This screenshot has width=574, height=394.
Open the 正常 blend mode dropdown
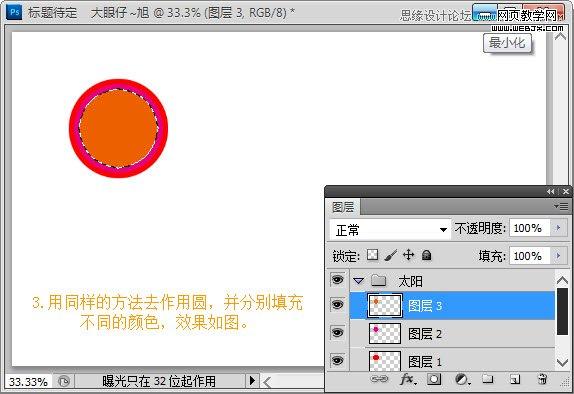pos(390,230)
